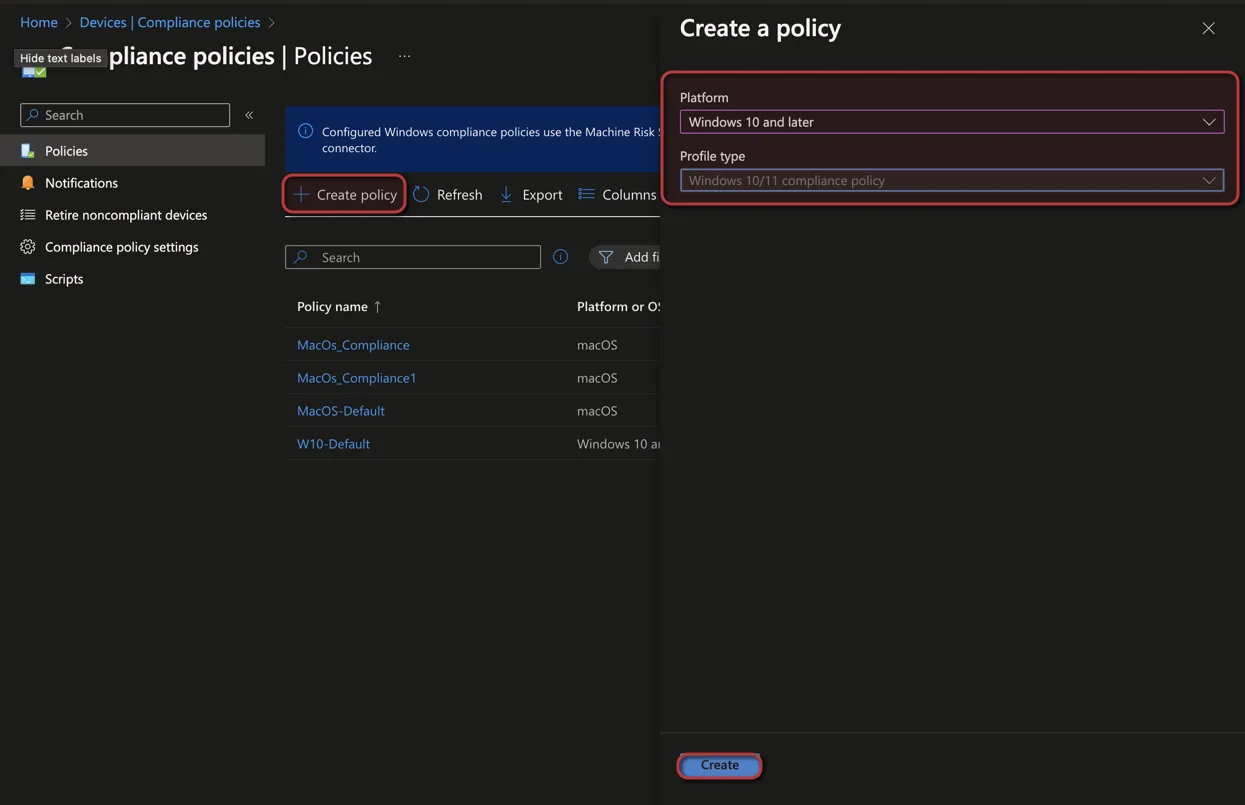Open the Policies sidebar item
This screenshot has height=805, width=1245.
(x=132, y=151)
